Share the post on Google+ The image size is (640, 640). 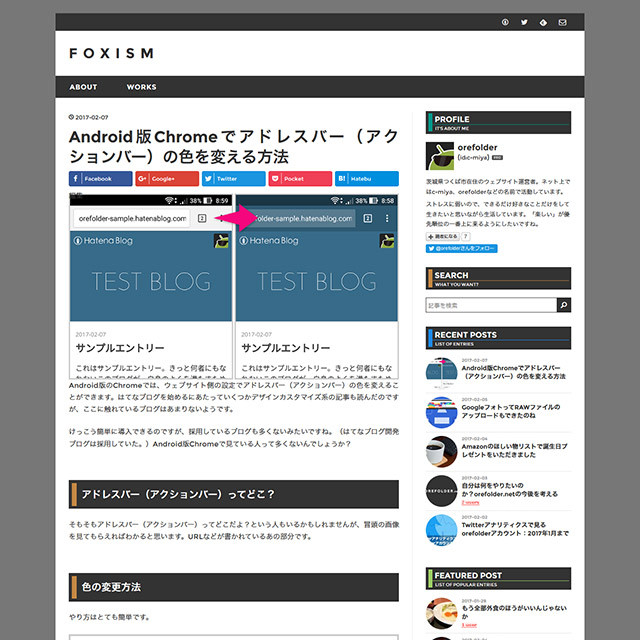tap(167, 179)
